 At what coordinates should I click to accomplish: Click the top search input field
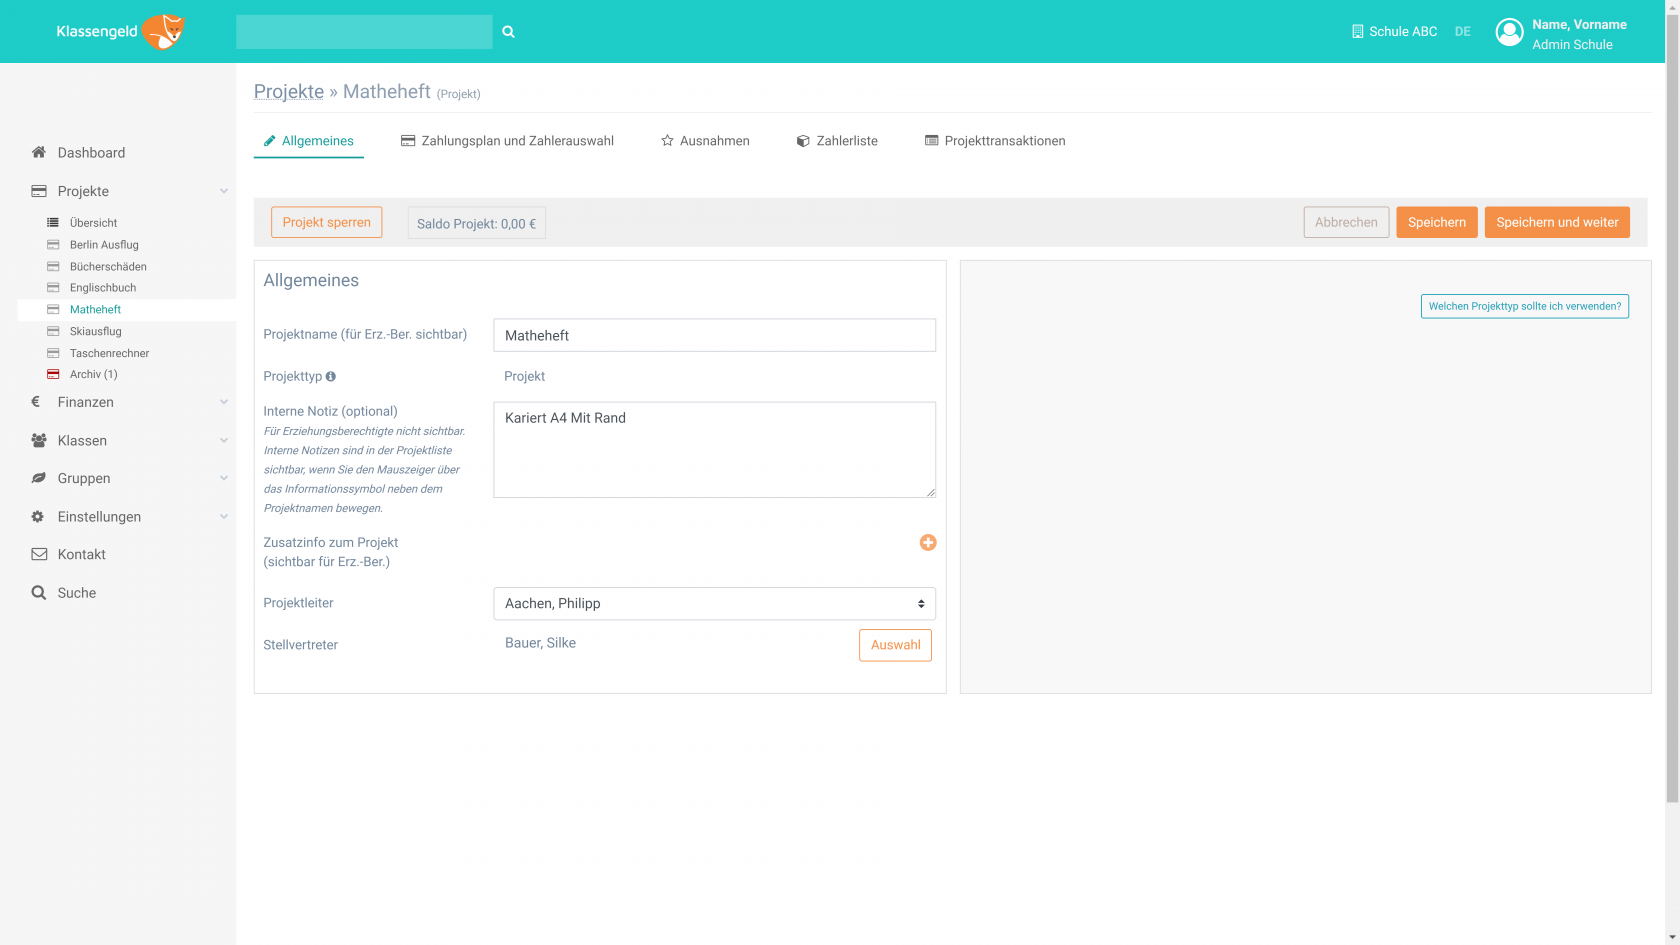click(x=364, y=32)
